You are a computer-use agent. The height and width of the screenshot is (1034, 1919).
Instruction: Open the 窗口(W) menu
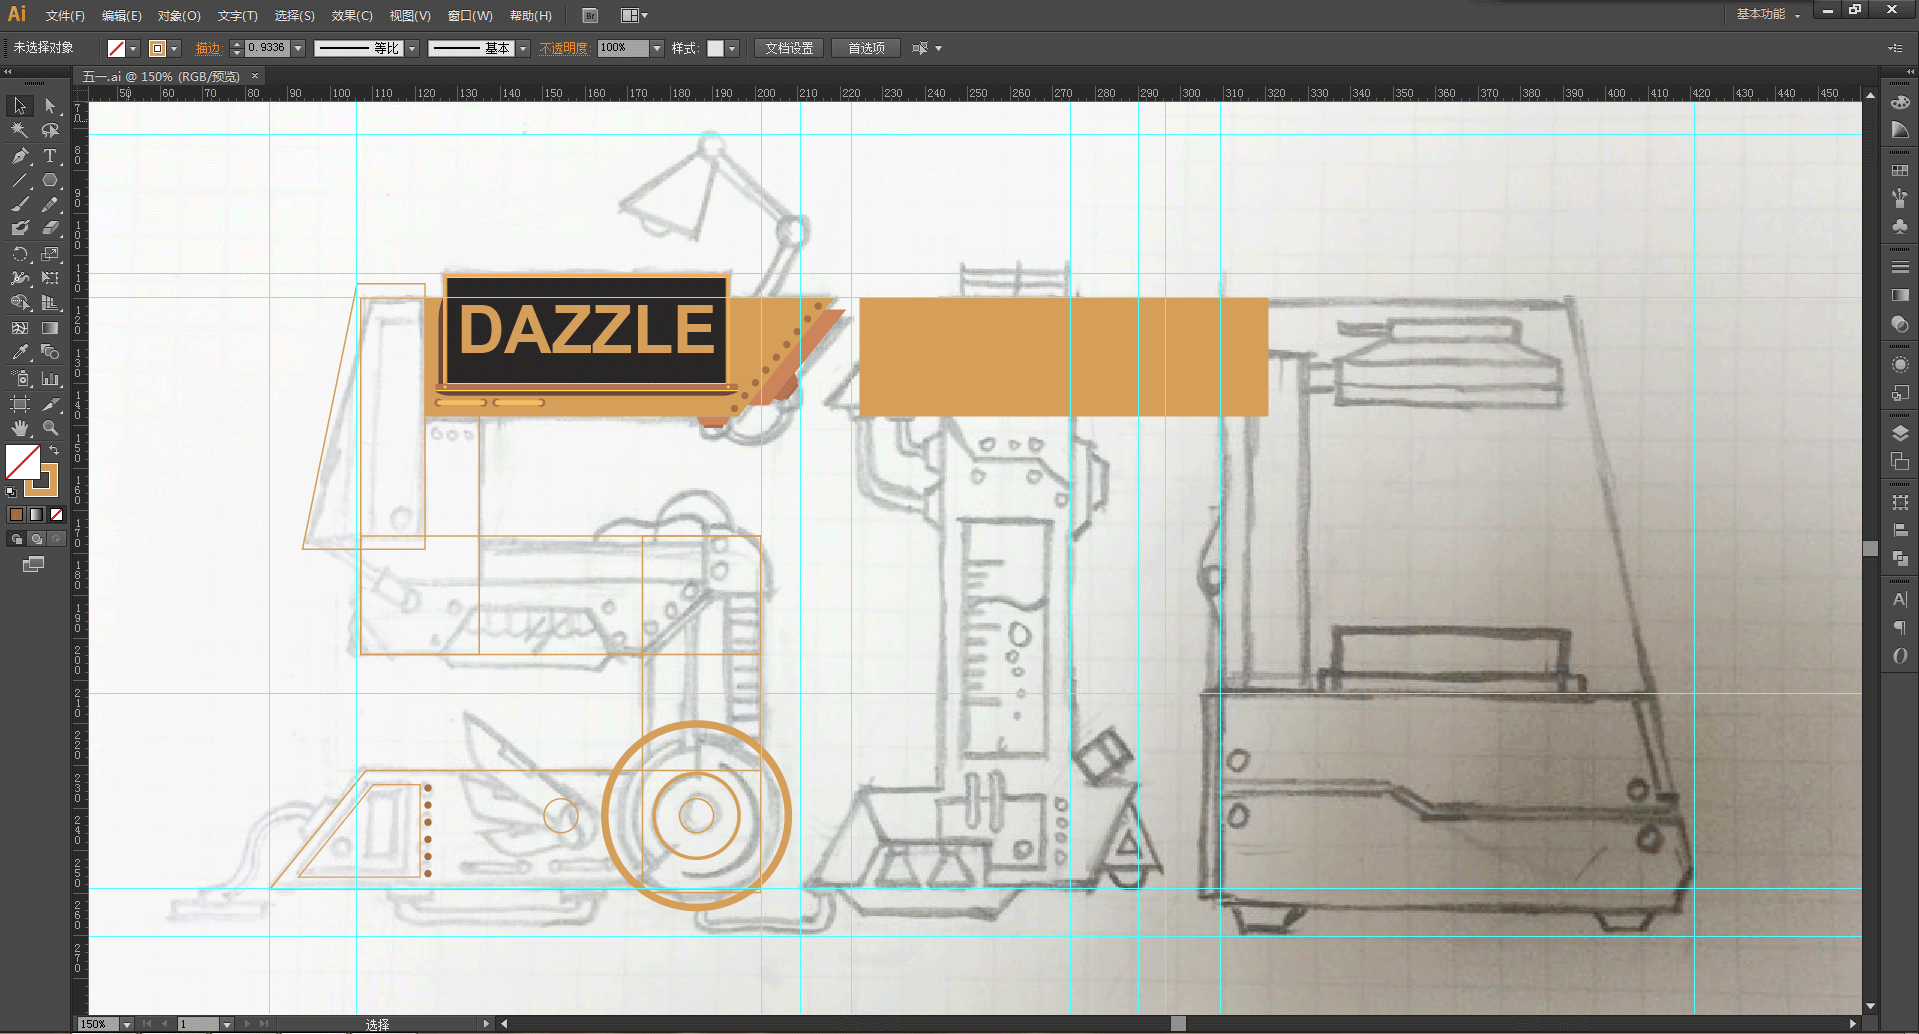pyautogui.click(x=470, y=16)
